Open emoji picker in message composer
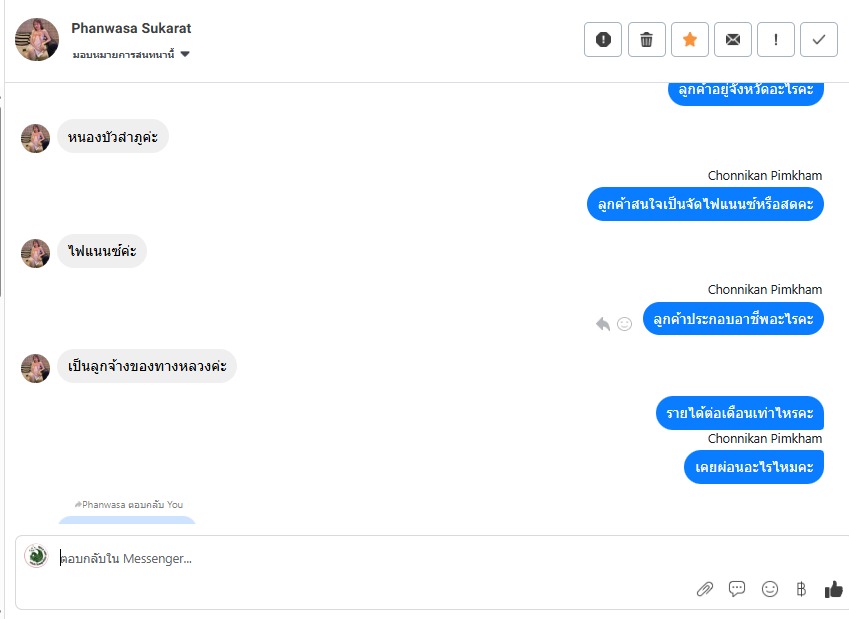This screenshot has height=619, width=849. coord(769,589)
